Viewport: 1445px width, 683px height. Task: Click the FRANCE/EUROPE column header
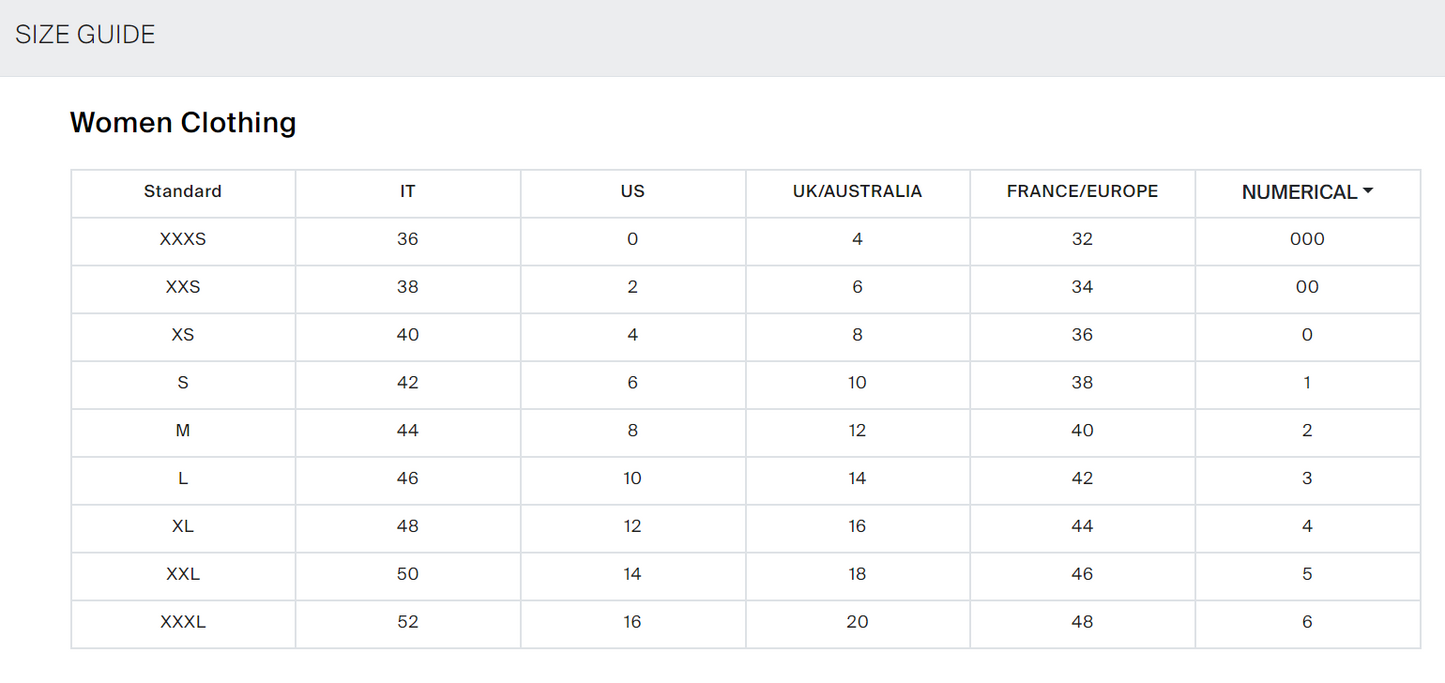[x=1082, y=192]
